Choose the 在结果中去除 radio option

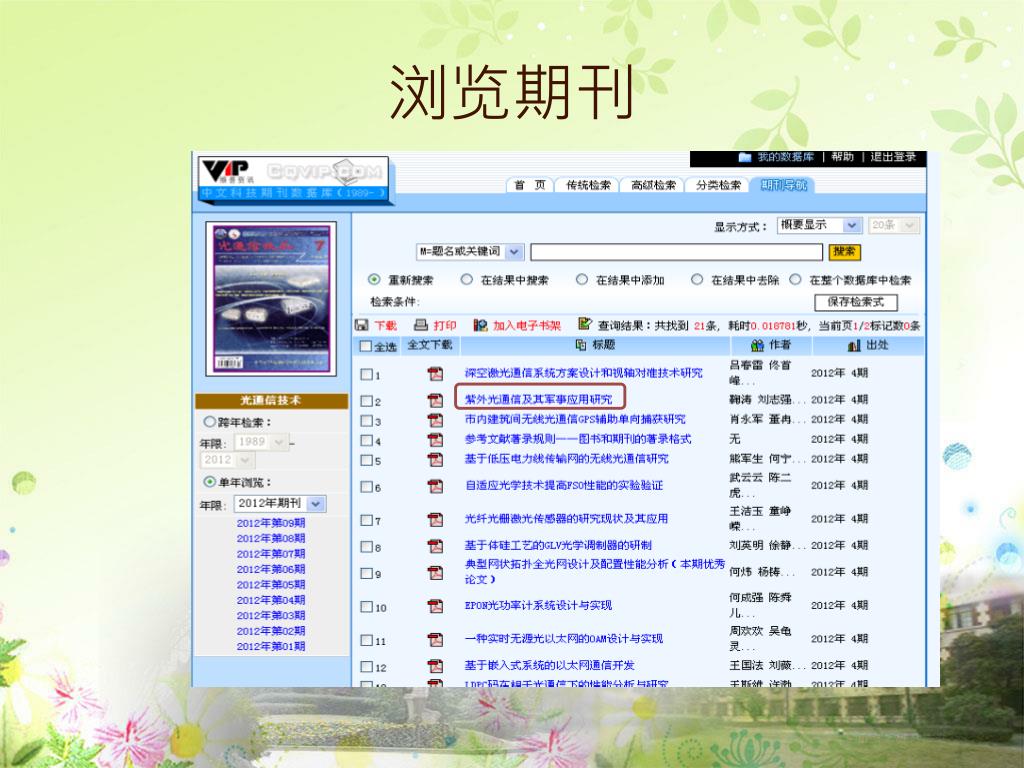coord(697,280)
